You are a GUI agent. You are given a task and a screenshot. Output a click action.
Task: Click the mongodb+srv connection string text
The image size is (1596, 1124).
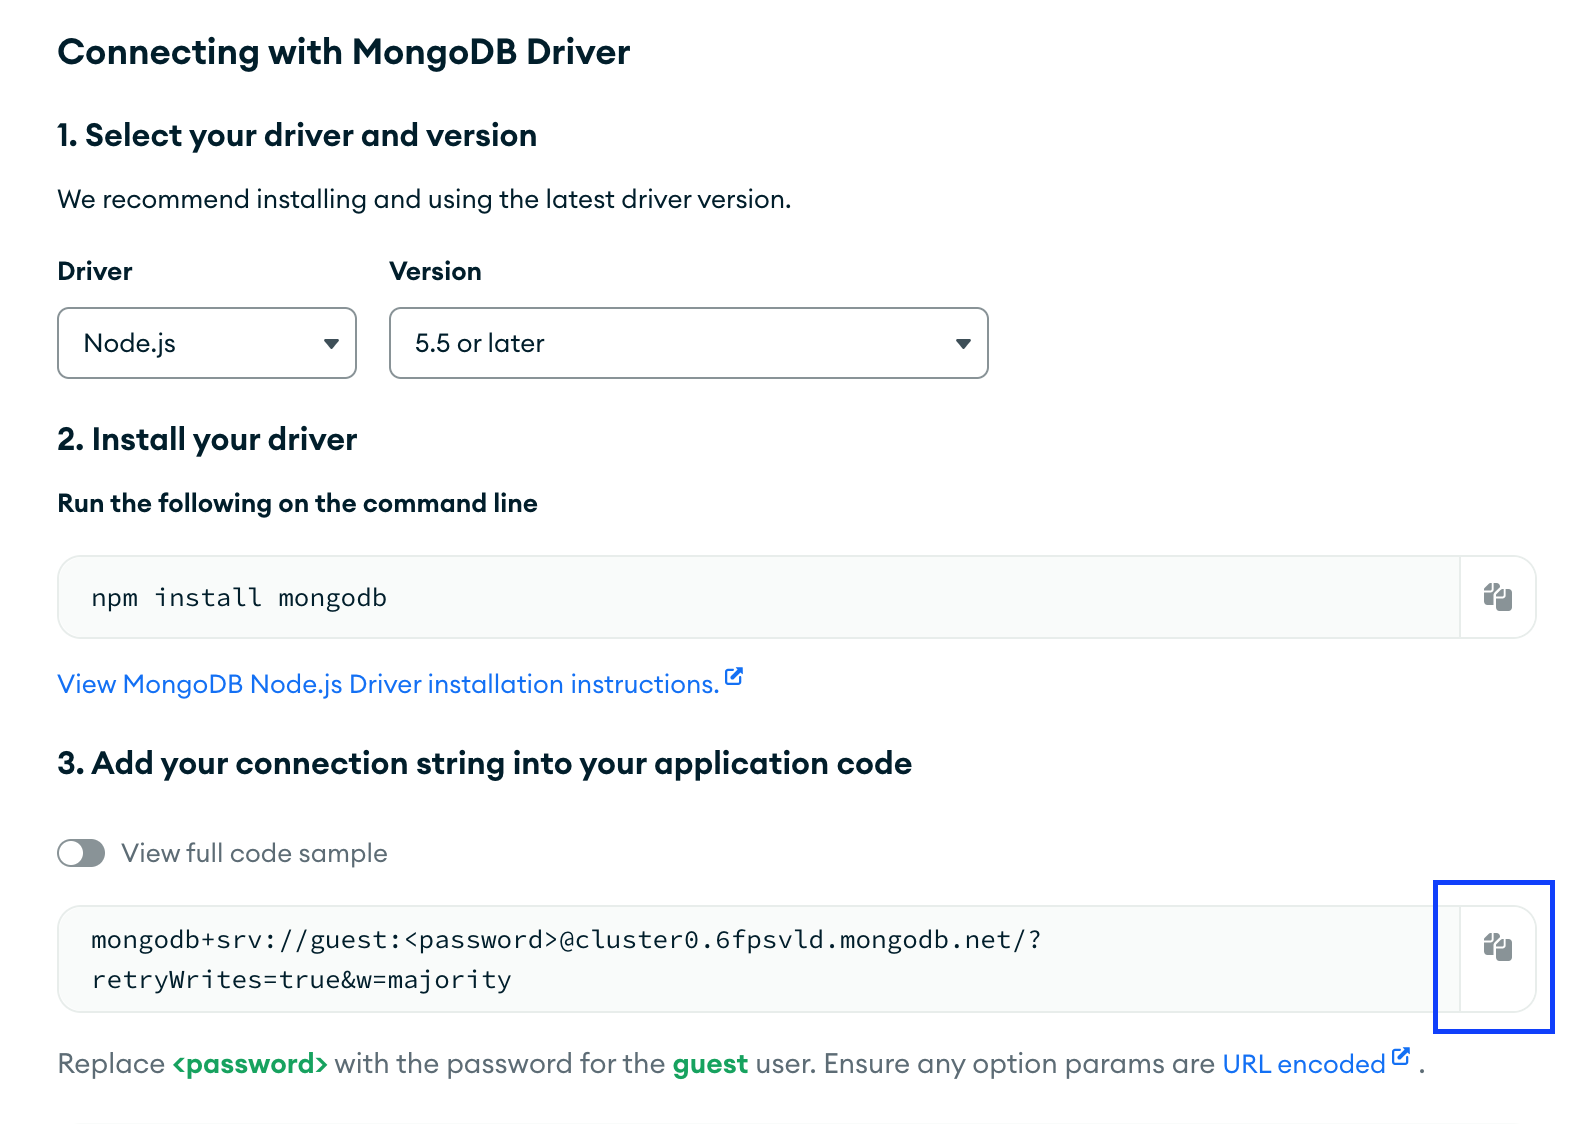pyautogui.click(x=566, y=959)
